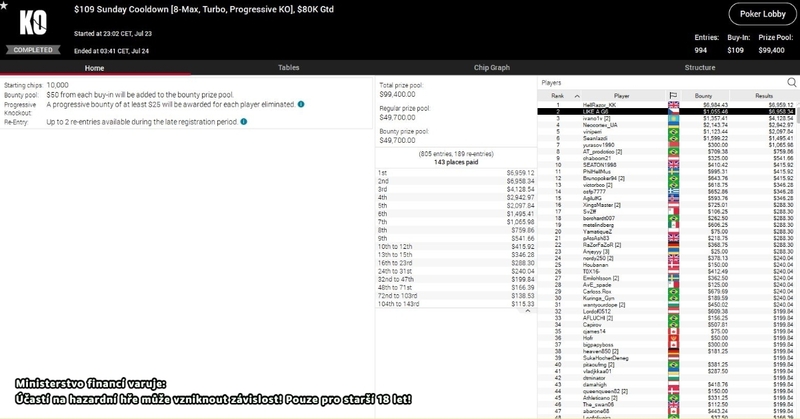Click the German flag beside RaZorFaZoR [2]

673,245
